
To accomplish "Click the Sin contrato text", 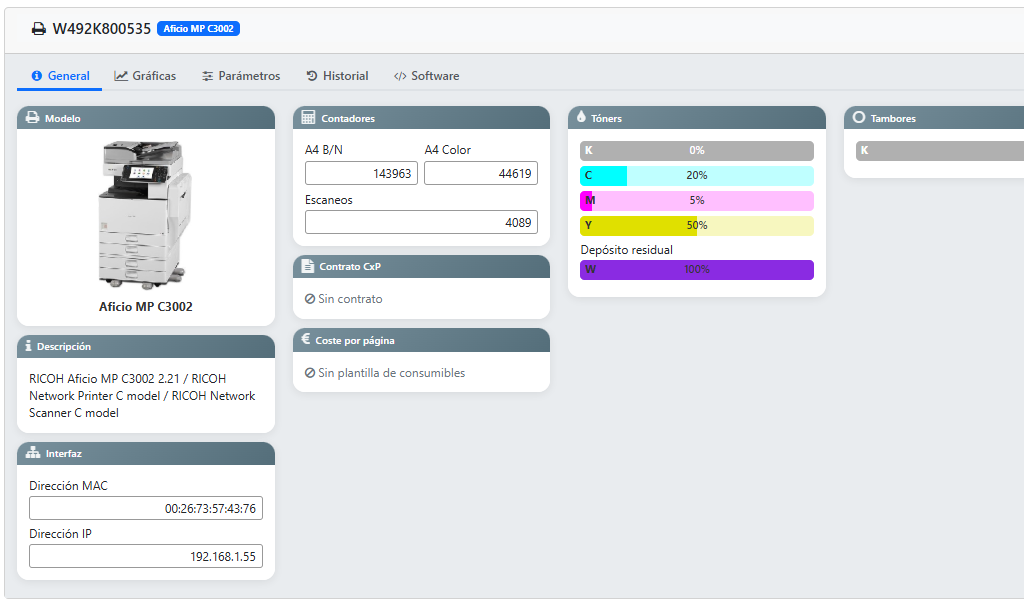I will click(350, 299).
